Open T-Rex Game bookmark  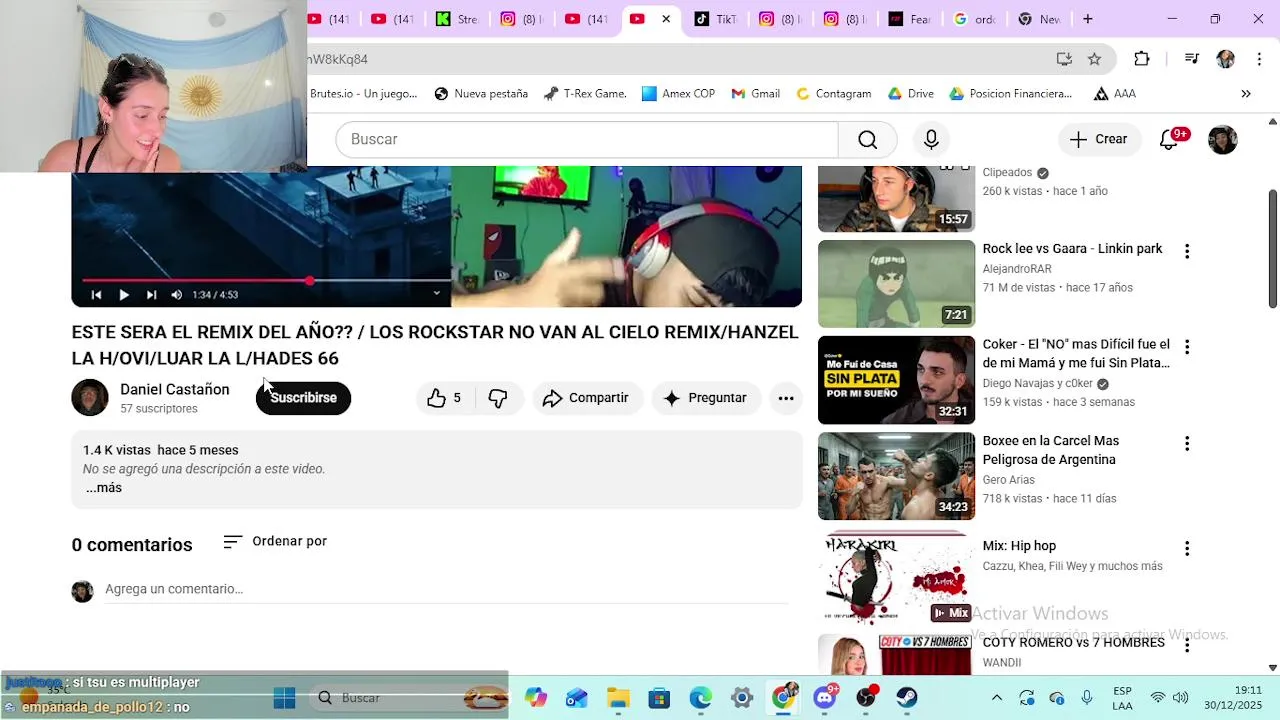585,94
